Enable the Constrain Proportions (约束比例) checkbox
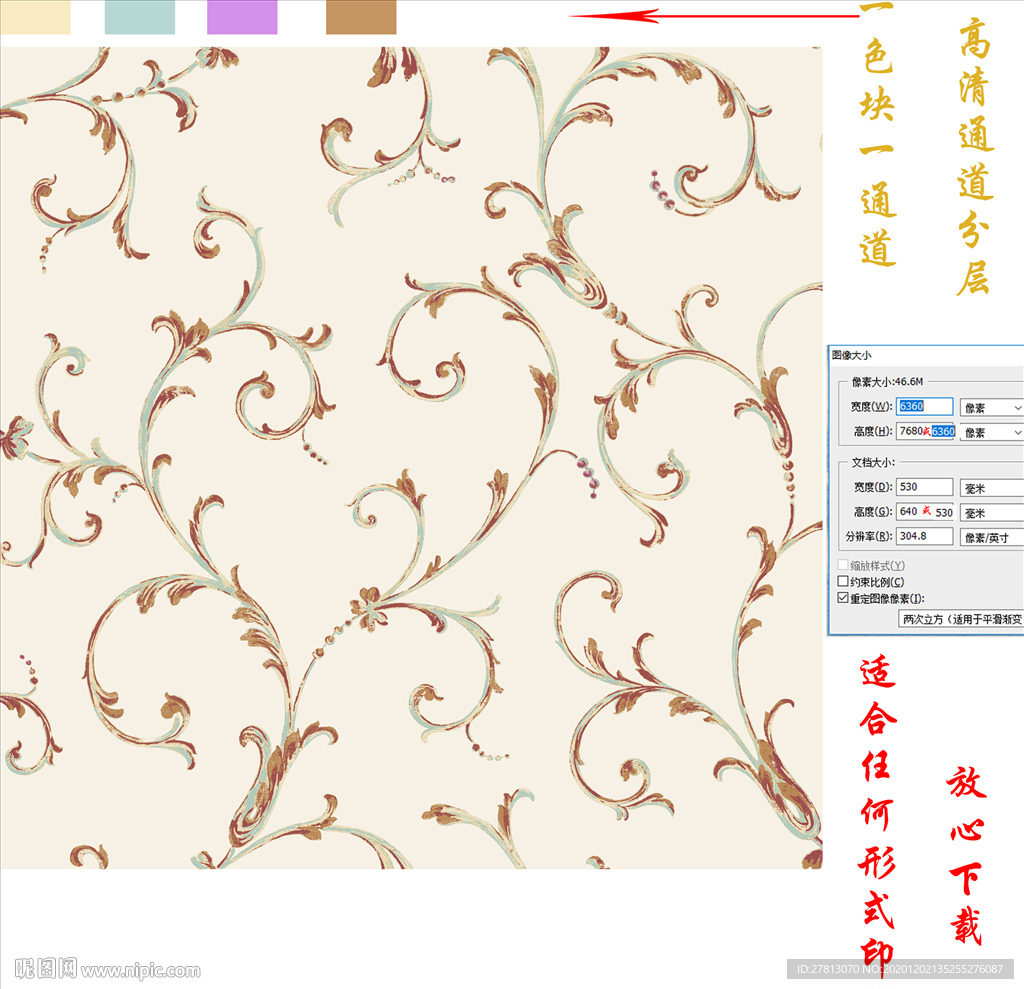 [x=843, y=581]
